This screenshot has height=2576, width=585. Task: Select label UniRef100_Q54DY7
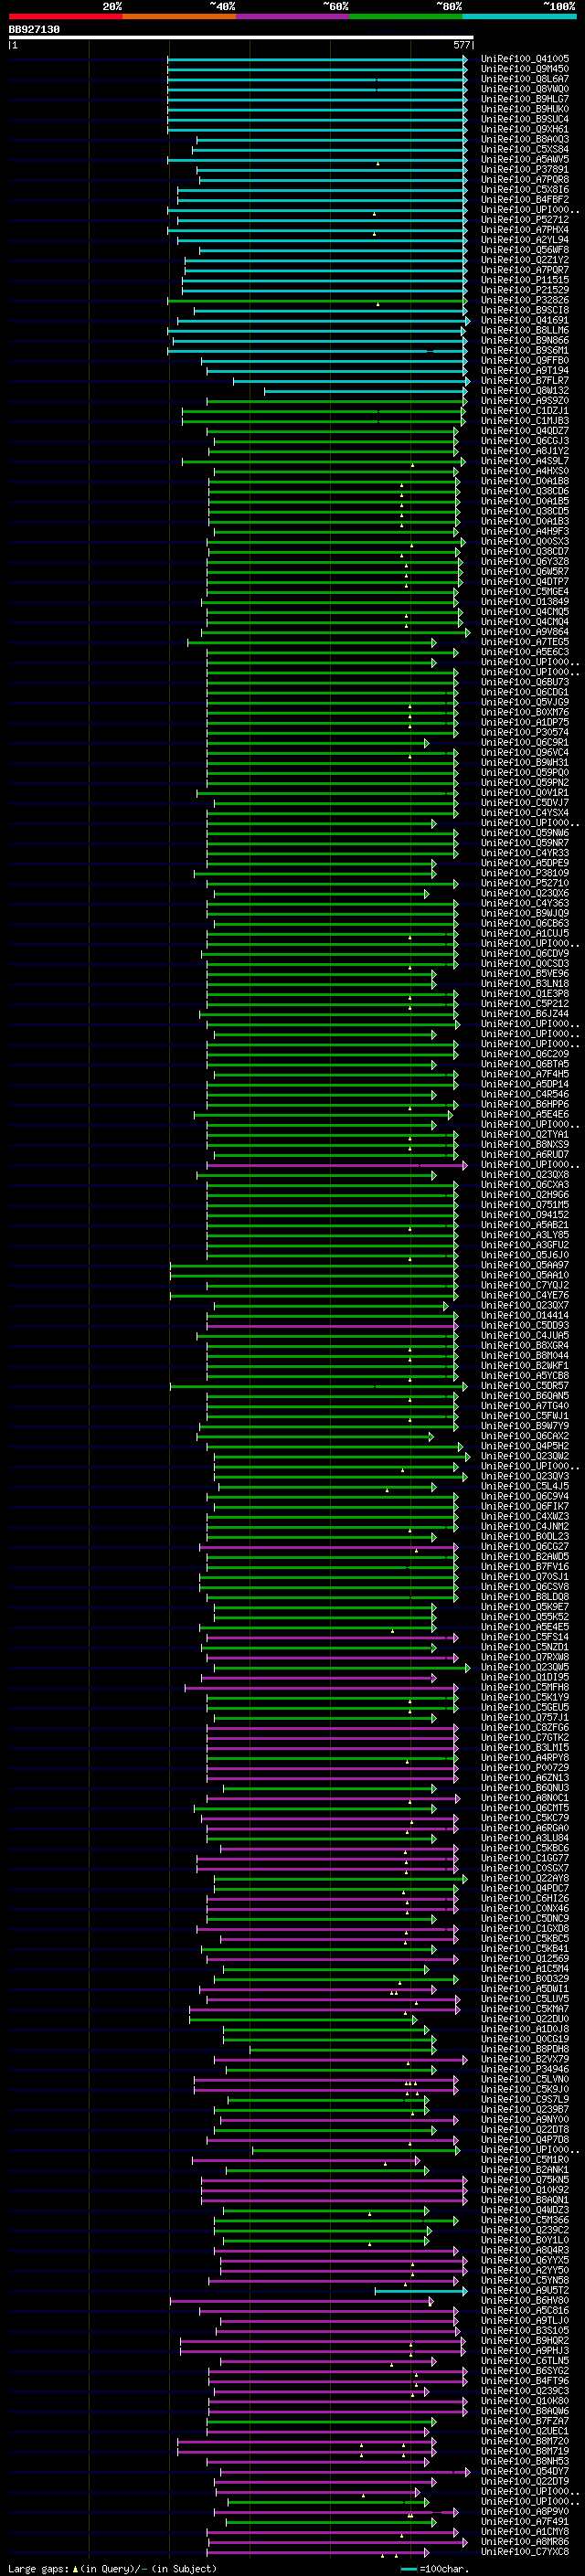tap(525, 2471)
